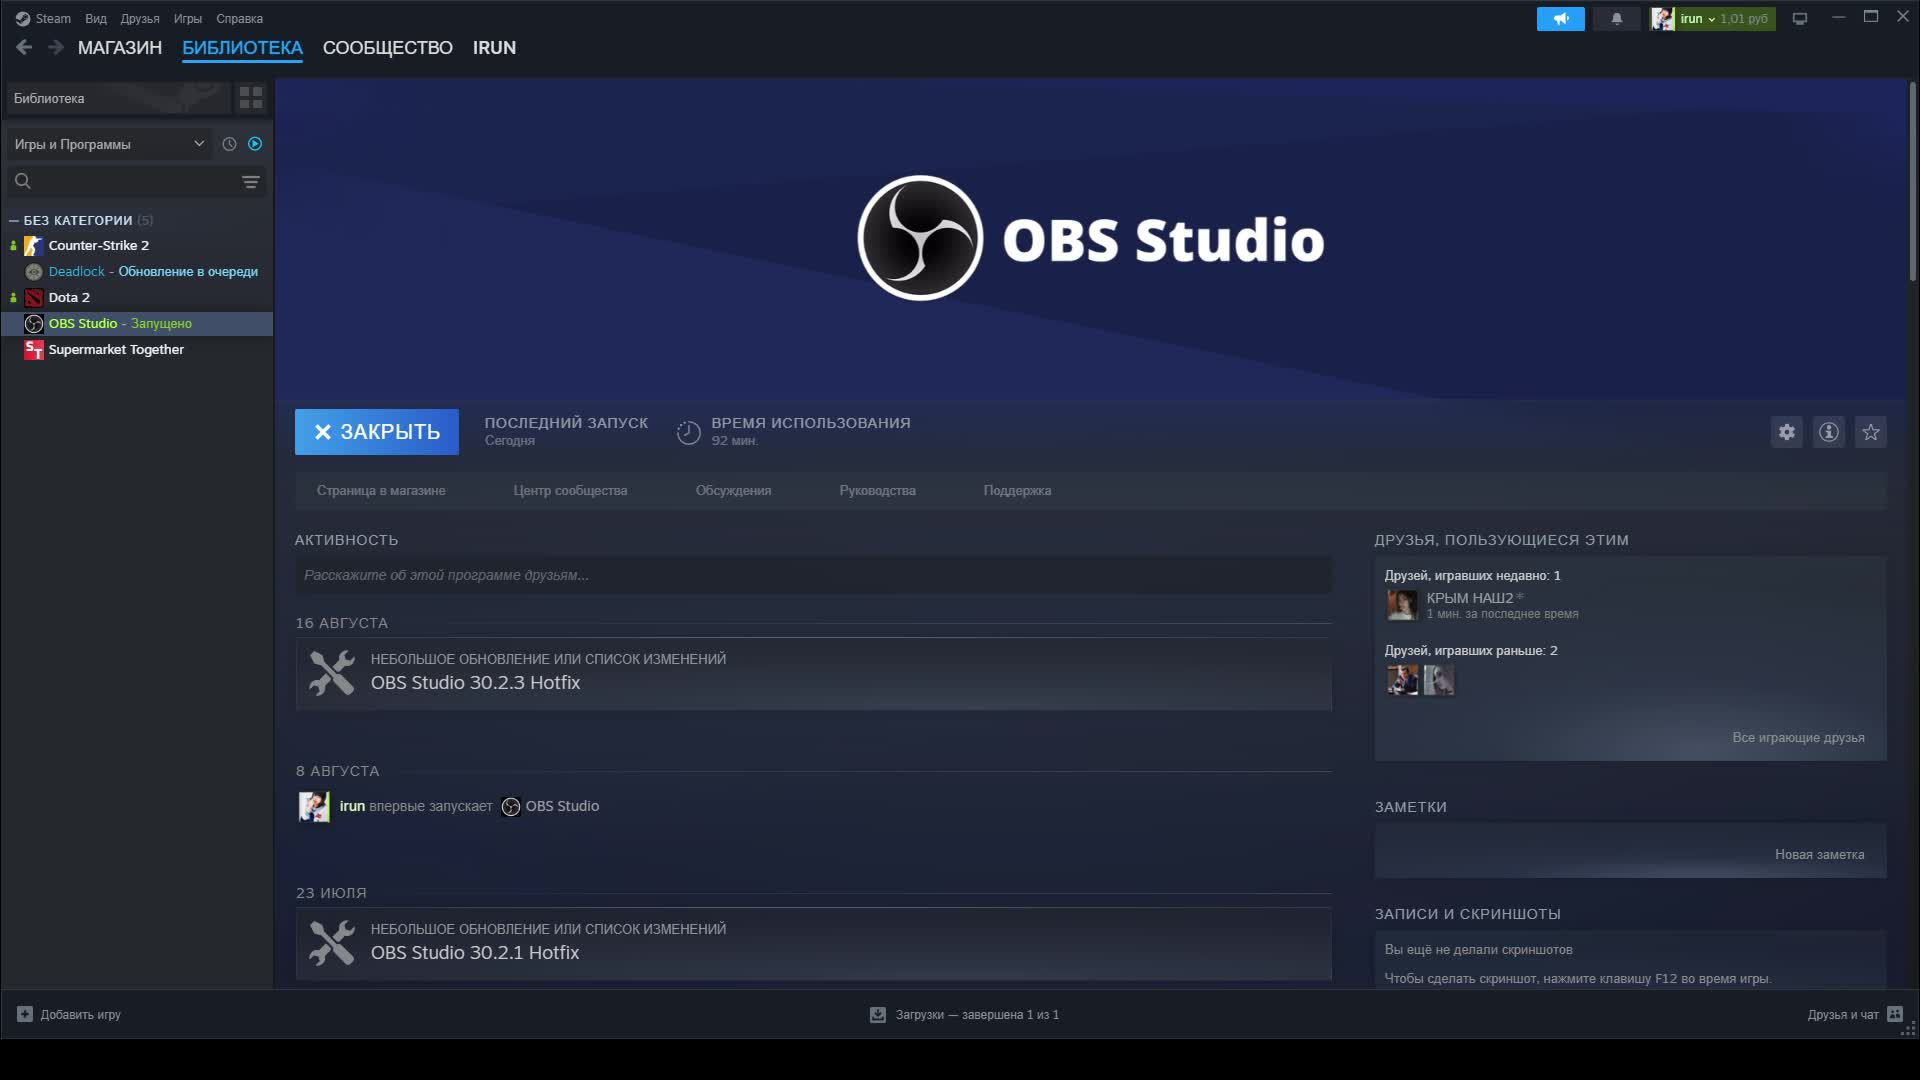
Task: Click the Counter-Strike 2 game icon
Action: 34,246
